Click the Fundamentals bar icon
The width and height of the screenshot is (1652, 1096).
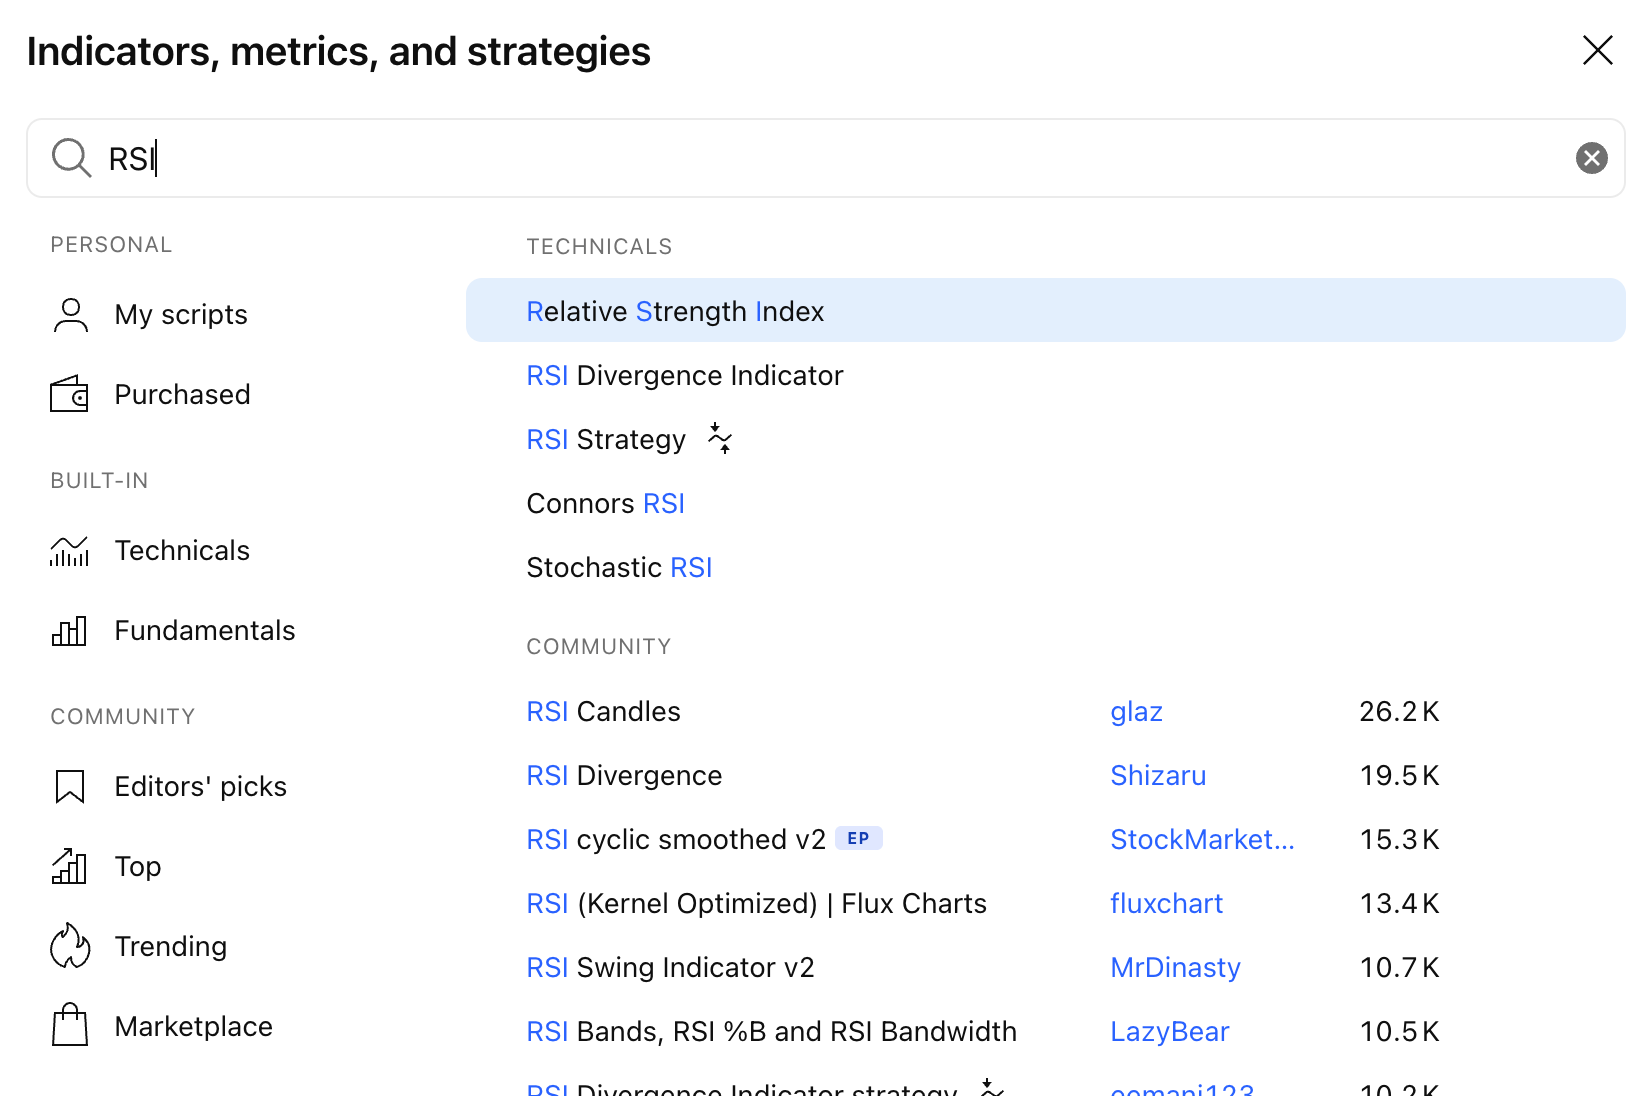tap(70, 631)
